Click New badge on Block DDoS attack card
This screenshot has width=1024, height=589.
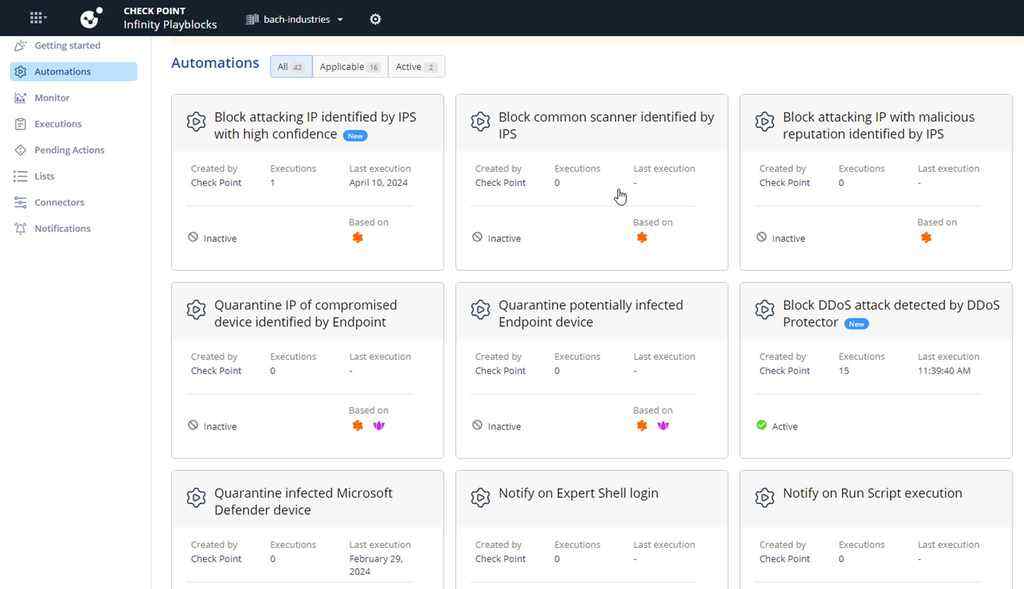(x=856, y=324)
